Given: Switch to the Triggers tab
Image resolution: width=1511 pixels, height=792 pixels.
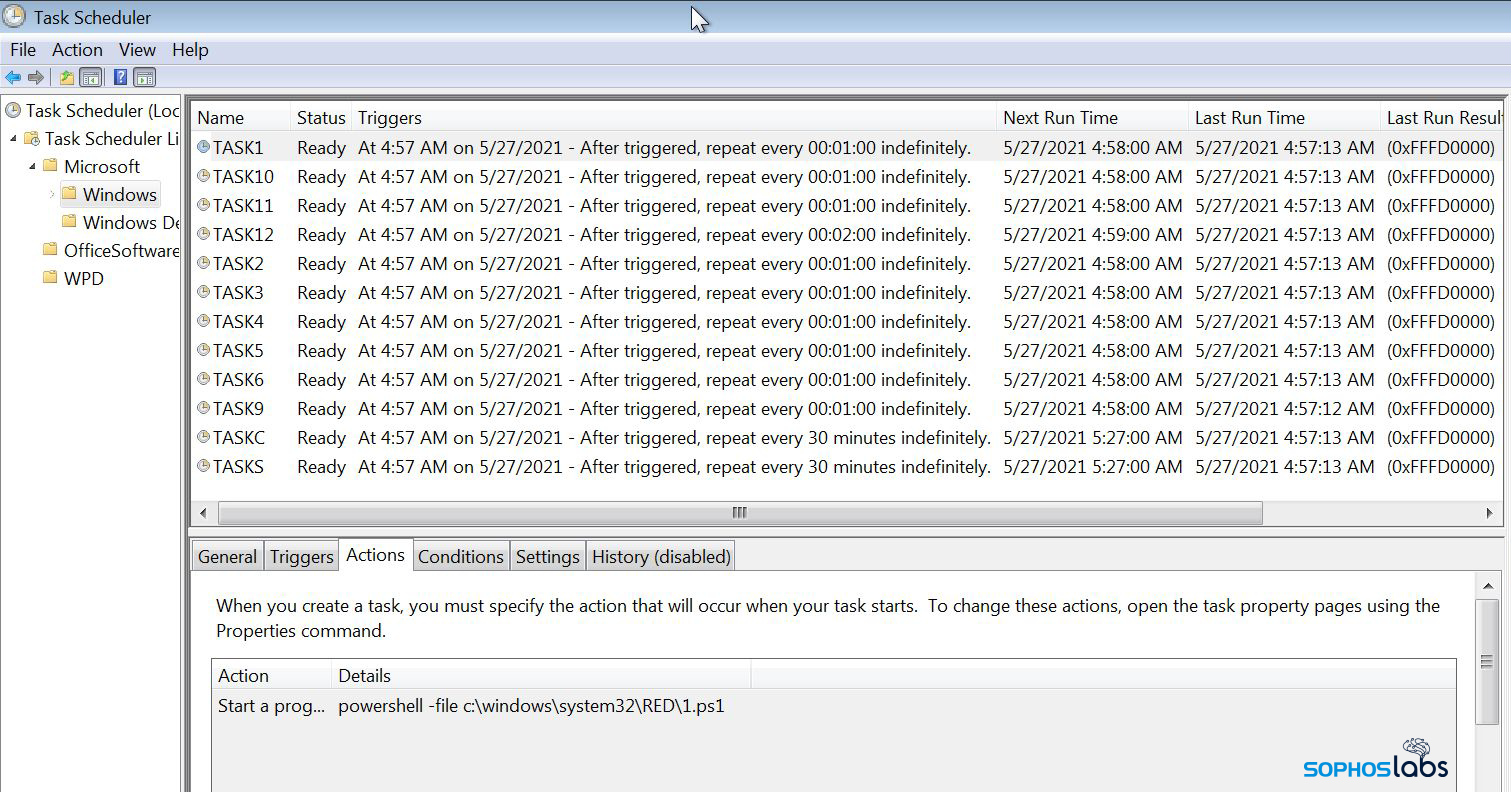Looking at the screenshot, I should click(x=301, y=557).
